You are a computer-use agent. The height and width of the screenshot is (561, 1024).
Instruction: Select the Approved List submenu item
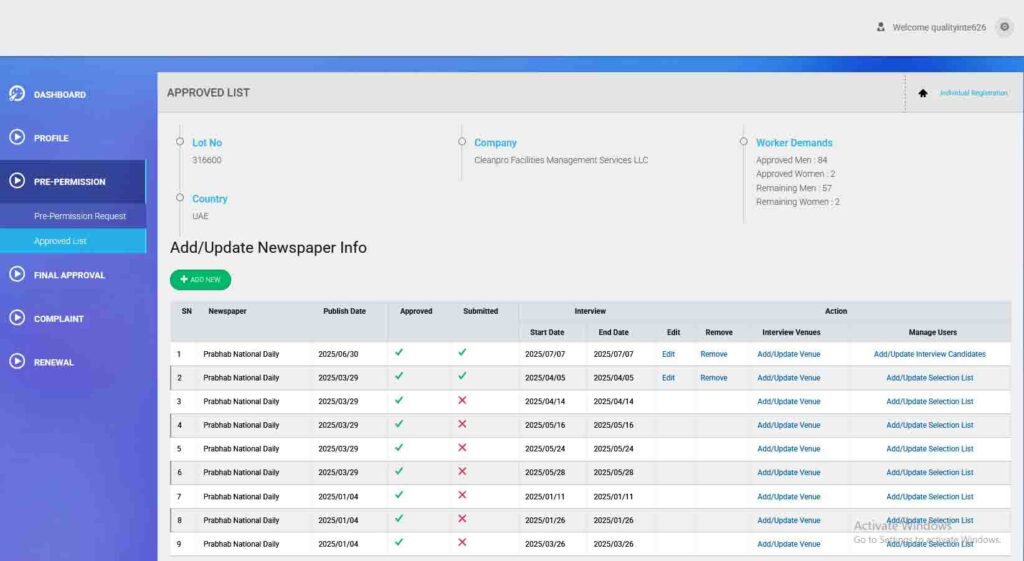[x=60, y=241]
